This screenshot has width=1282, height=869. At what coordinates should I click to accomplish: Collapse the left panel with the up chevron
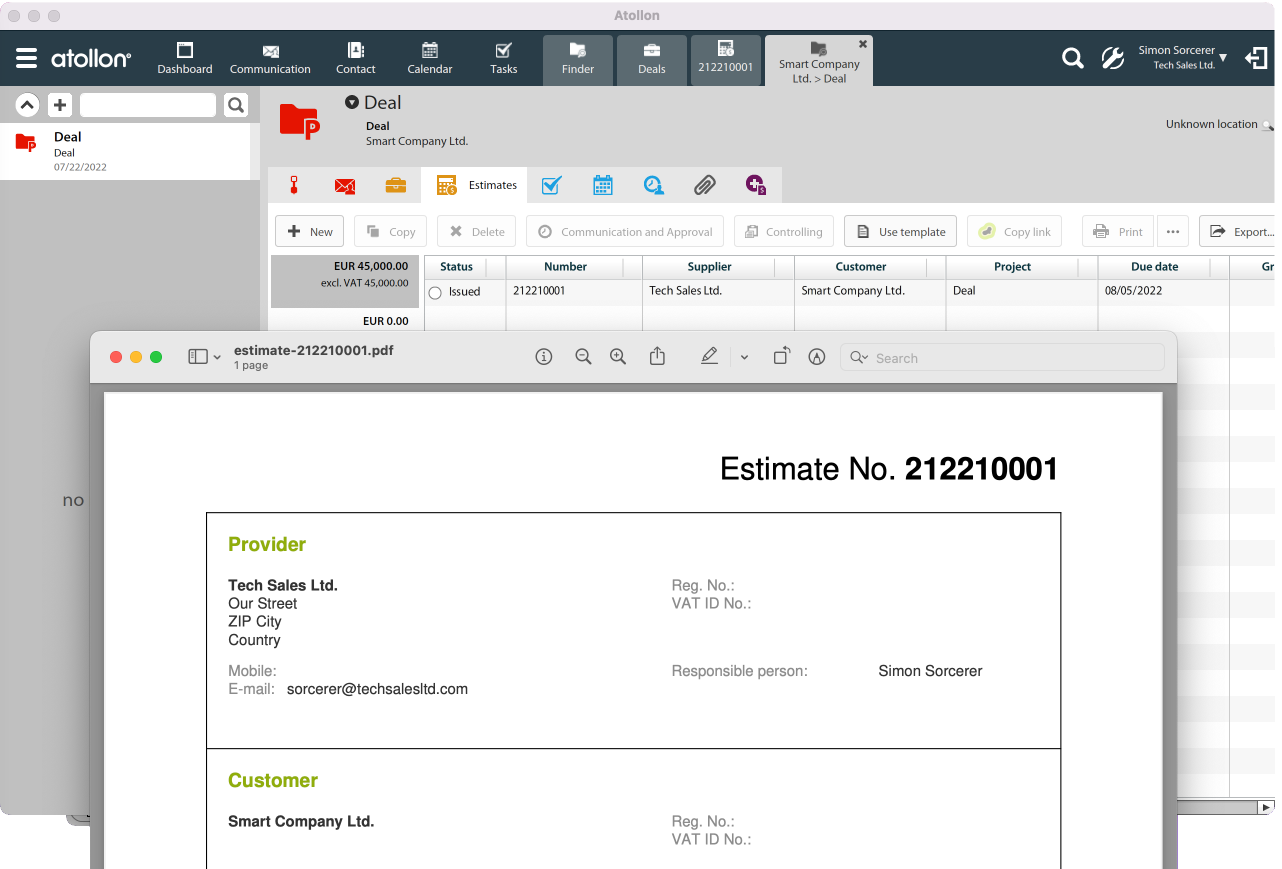click(27, 104)
